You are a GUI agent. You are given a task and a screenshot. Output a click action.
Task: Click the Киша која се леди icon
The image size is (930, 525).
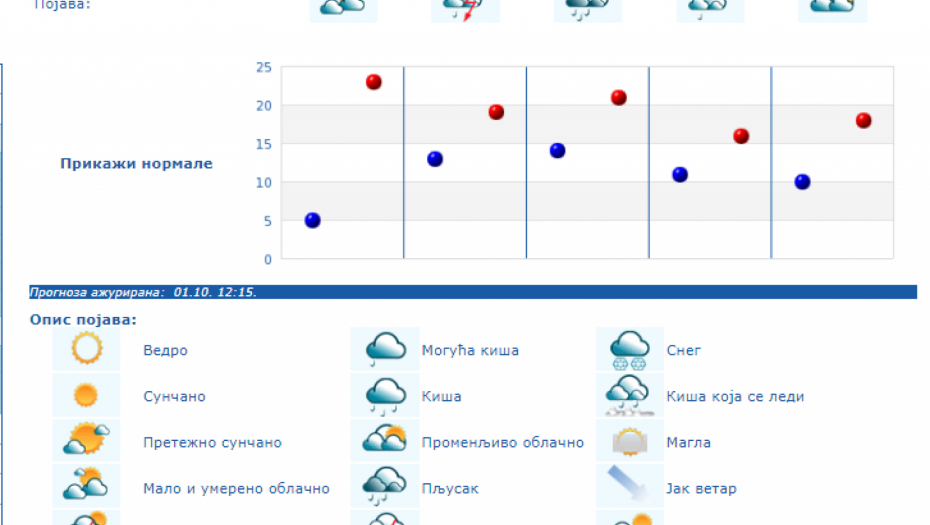point(630,395)
